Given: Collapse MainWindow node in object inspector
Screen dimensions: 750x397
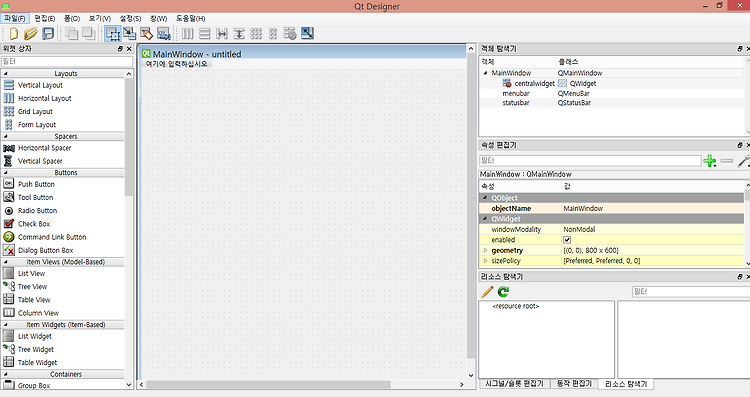Looking at the screenshot, I should pos(485,73).
